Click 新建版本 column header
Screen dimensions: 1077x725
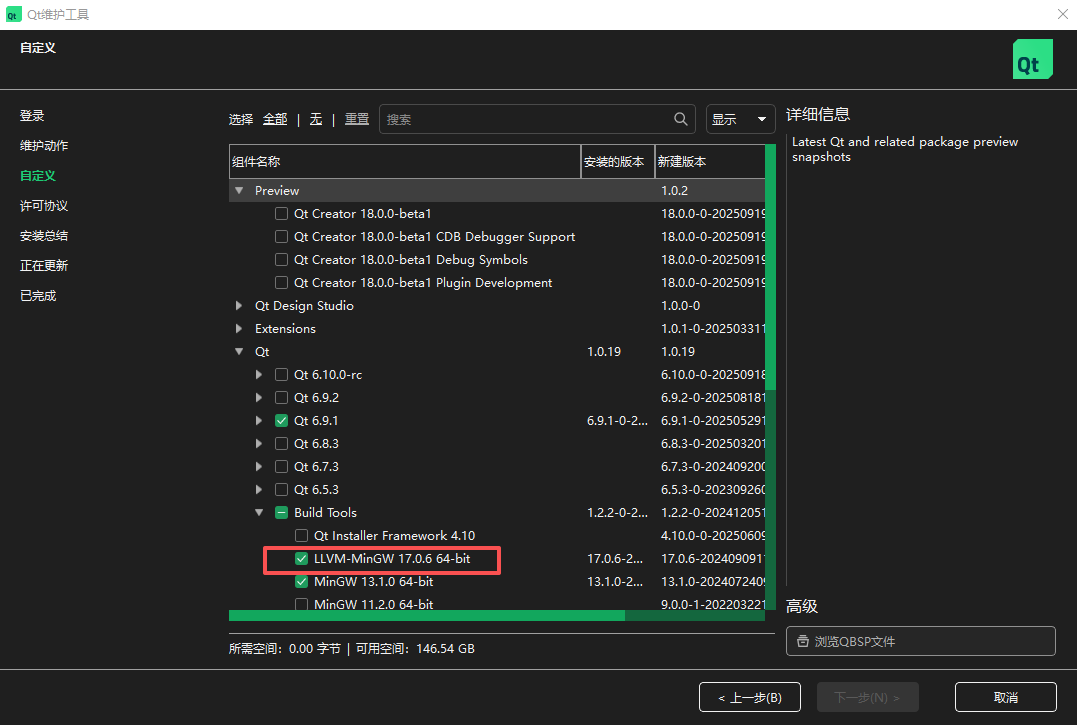[x=710, y=161]
